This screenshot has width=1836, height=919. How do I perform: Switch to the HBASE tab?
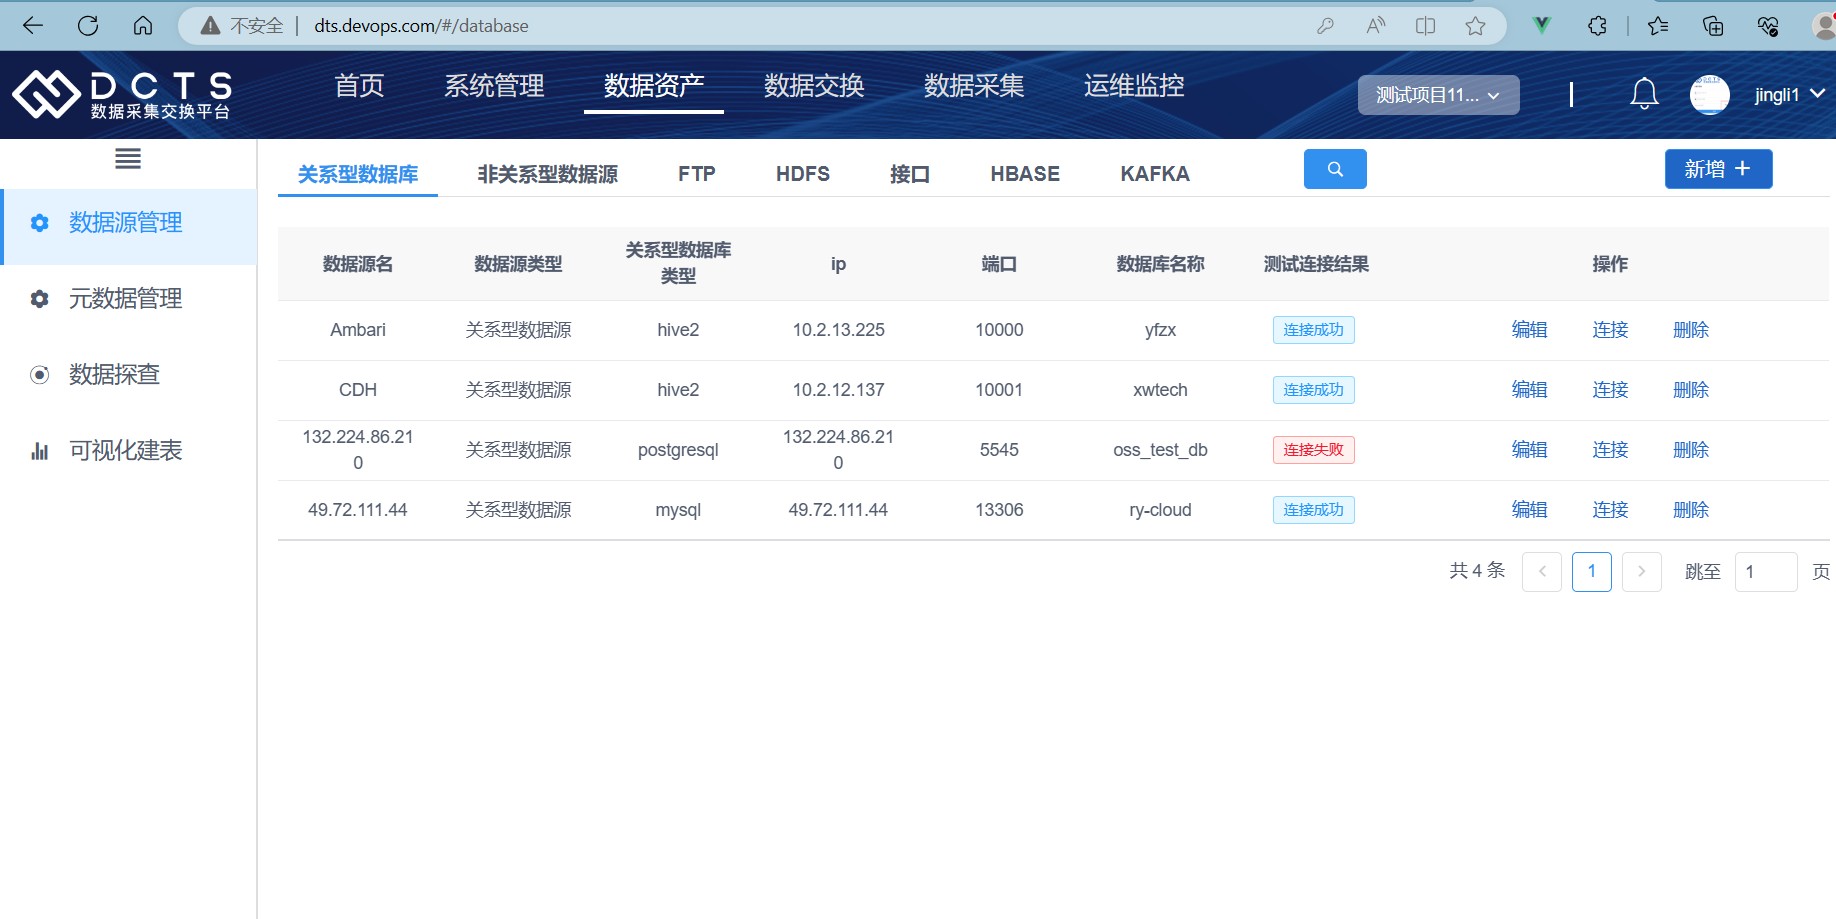[x=1025, y=174]
